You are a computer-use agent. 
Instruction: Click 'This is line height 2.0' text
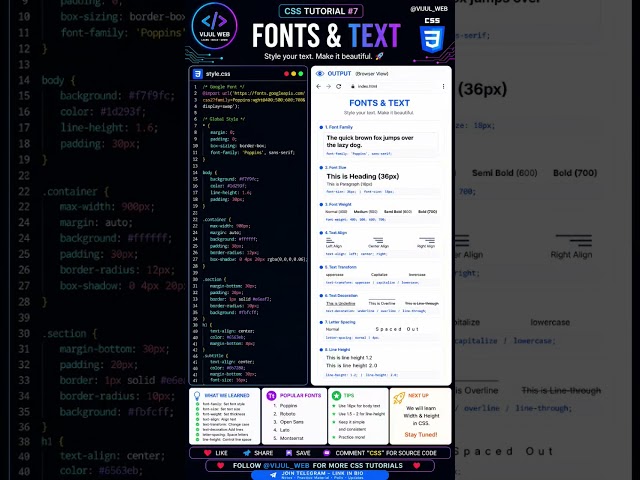351,366
